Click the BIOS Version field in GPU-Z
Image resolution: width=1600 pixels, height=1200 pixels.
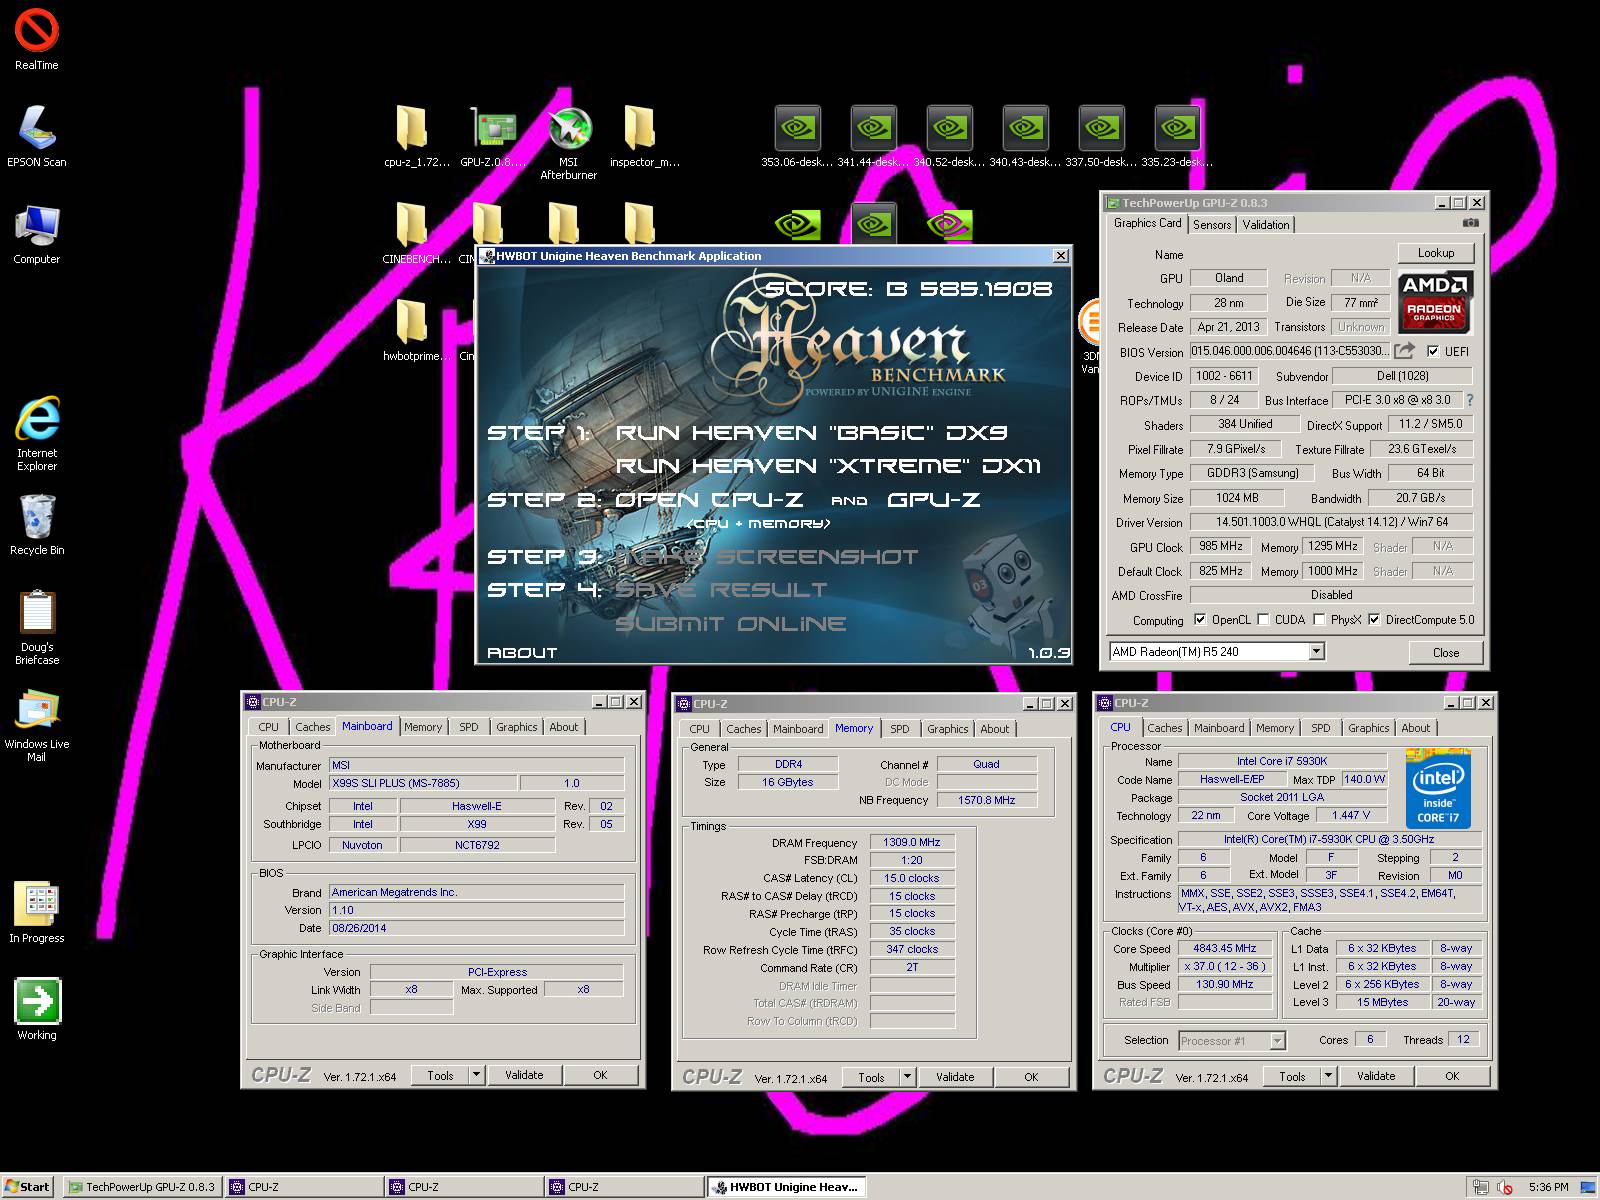(1289, 351)
